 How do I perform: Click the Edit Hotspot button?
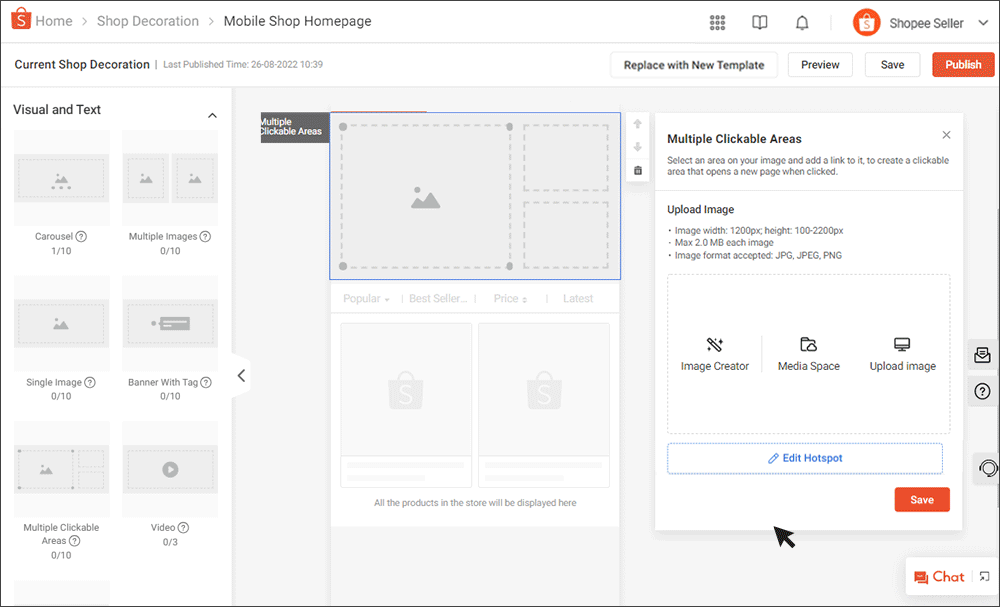click(805, 458)
